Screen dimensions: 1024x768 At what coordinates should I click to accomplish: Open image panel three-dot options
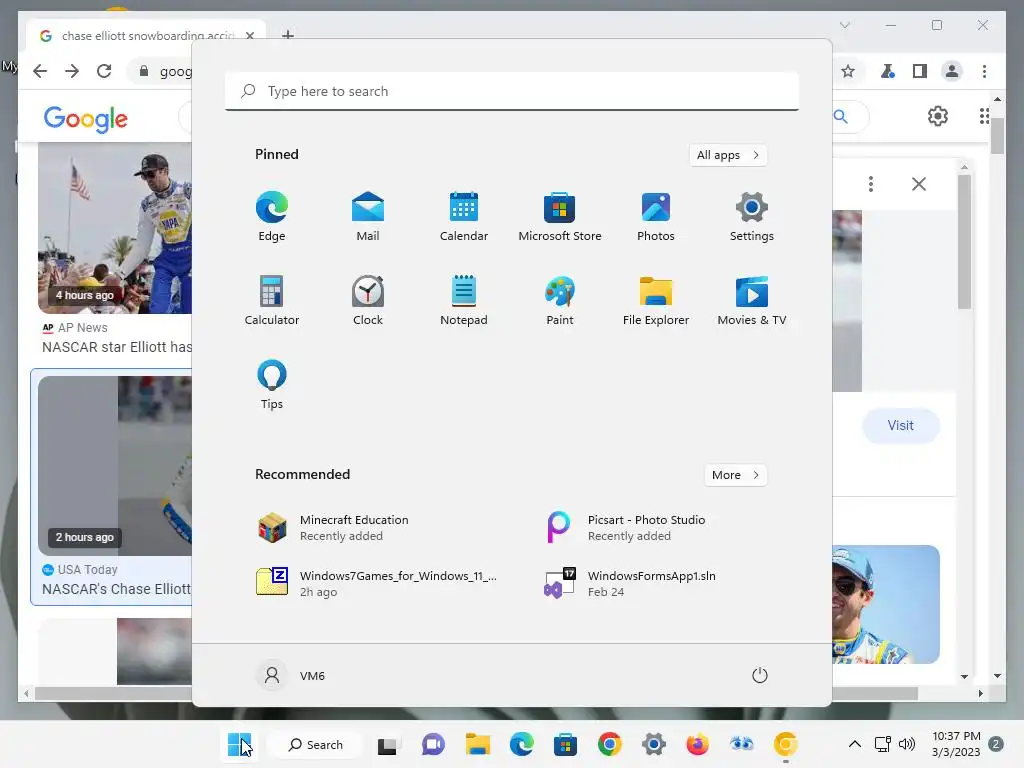tap(871, 184)
